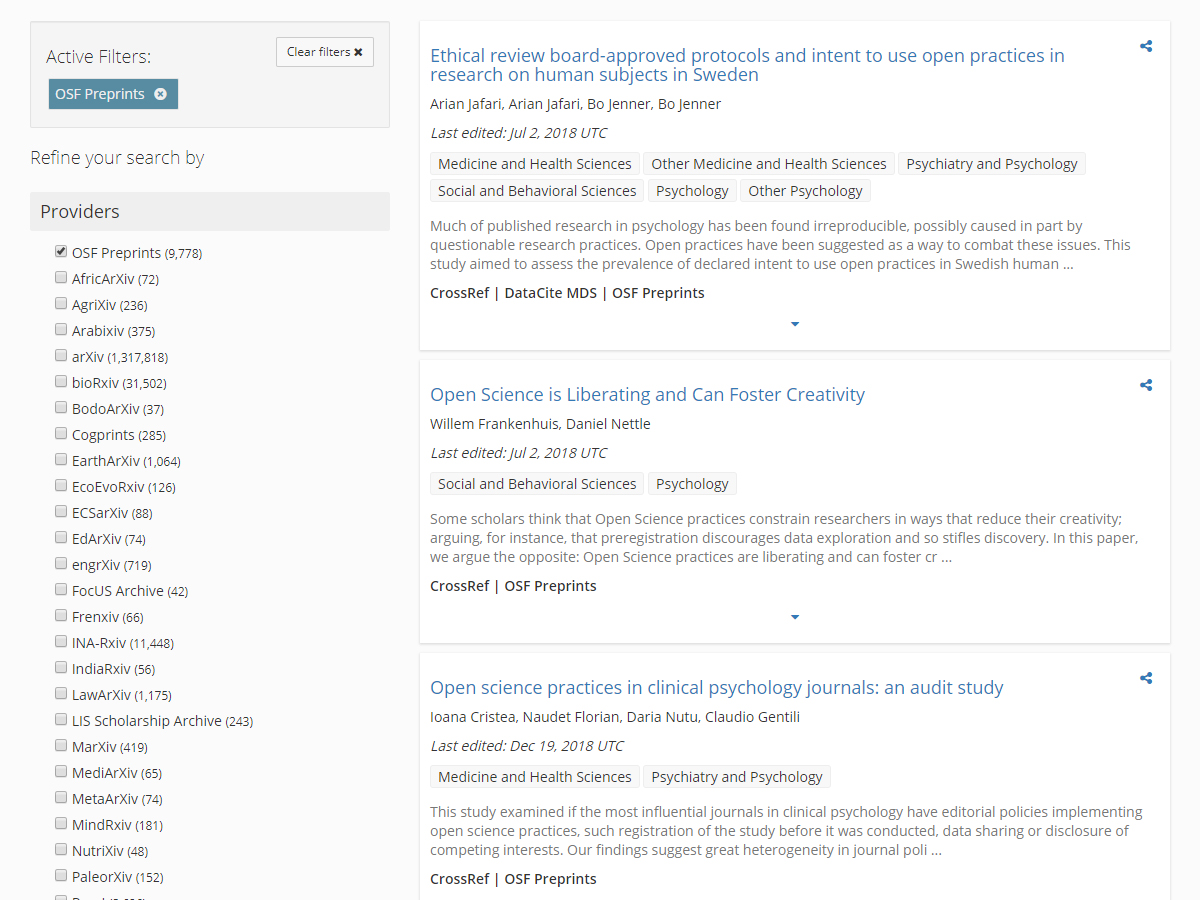The height and width of the screenshot is (900, 1200).
Task: Remove the OSF Preprints active filter
Action: point(161,93)
